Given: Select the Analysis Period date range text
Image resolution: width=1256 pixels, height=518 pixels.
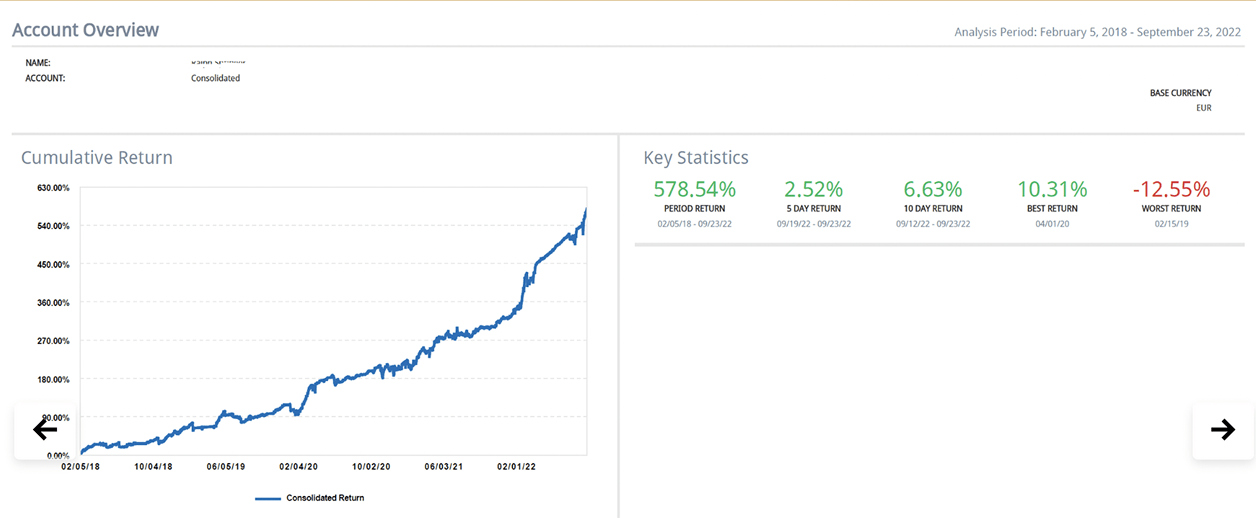Looking at the screenshot, I should pos(1097,32).
